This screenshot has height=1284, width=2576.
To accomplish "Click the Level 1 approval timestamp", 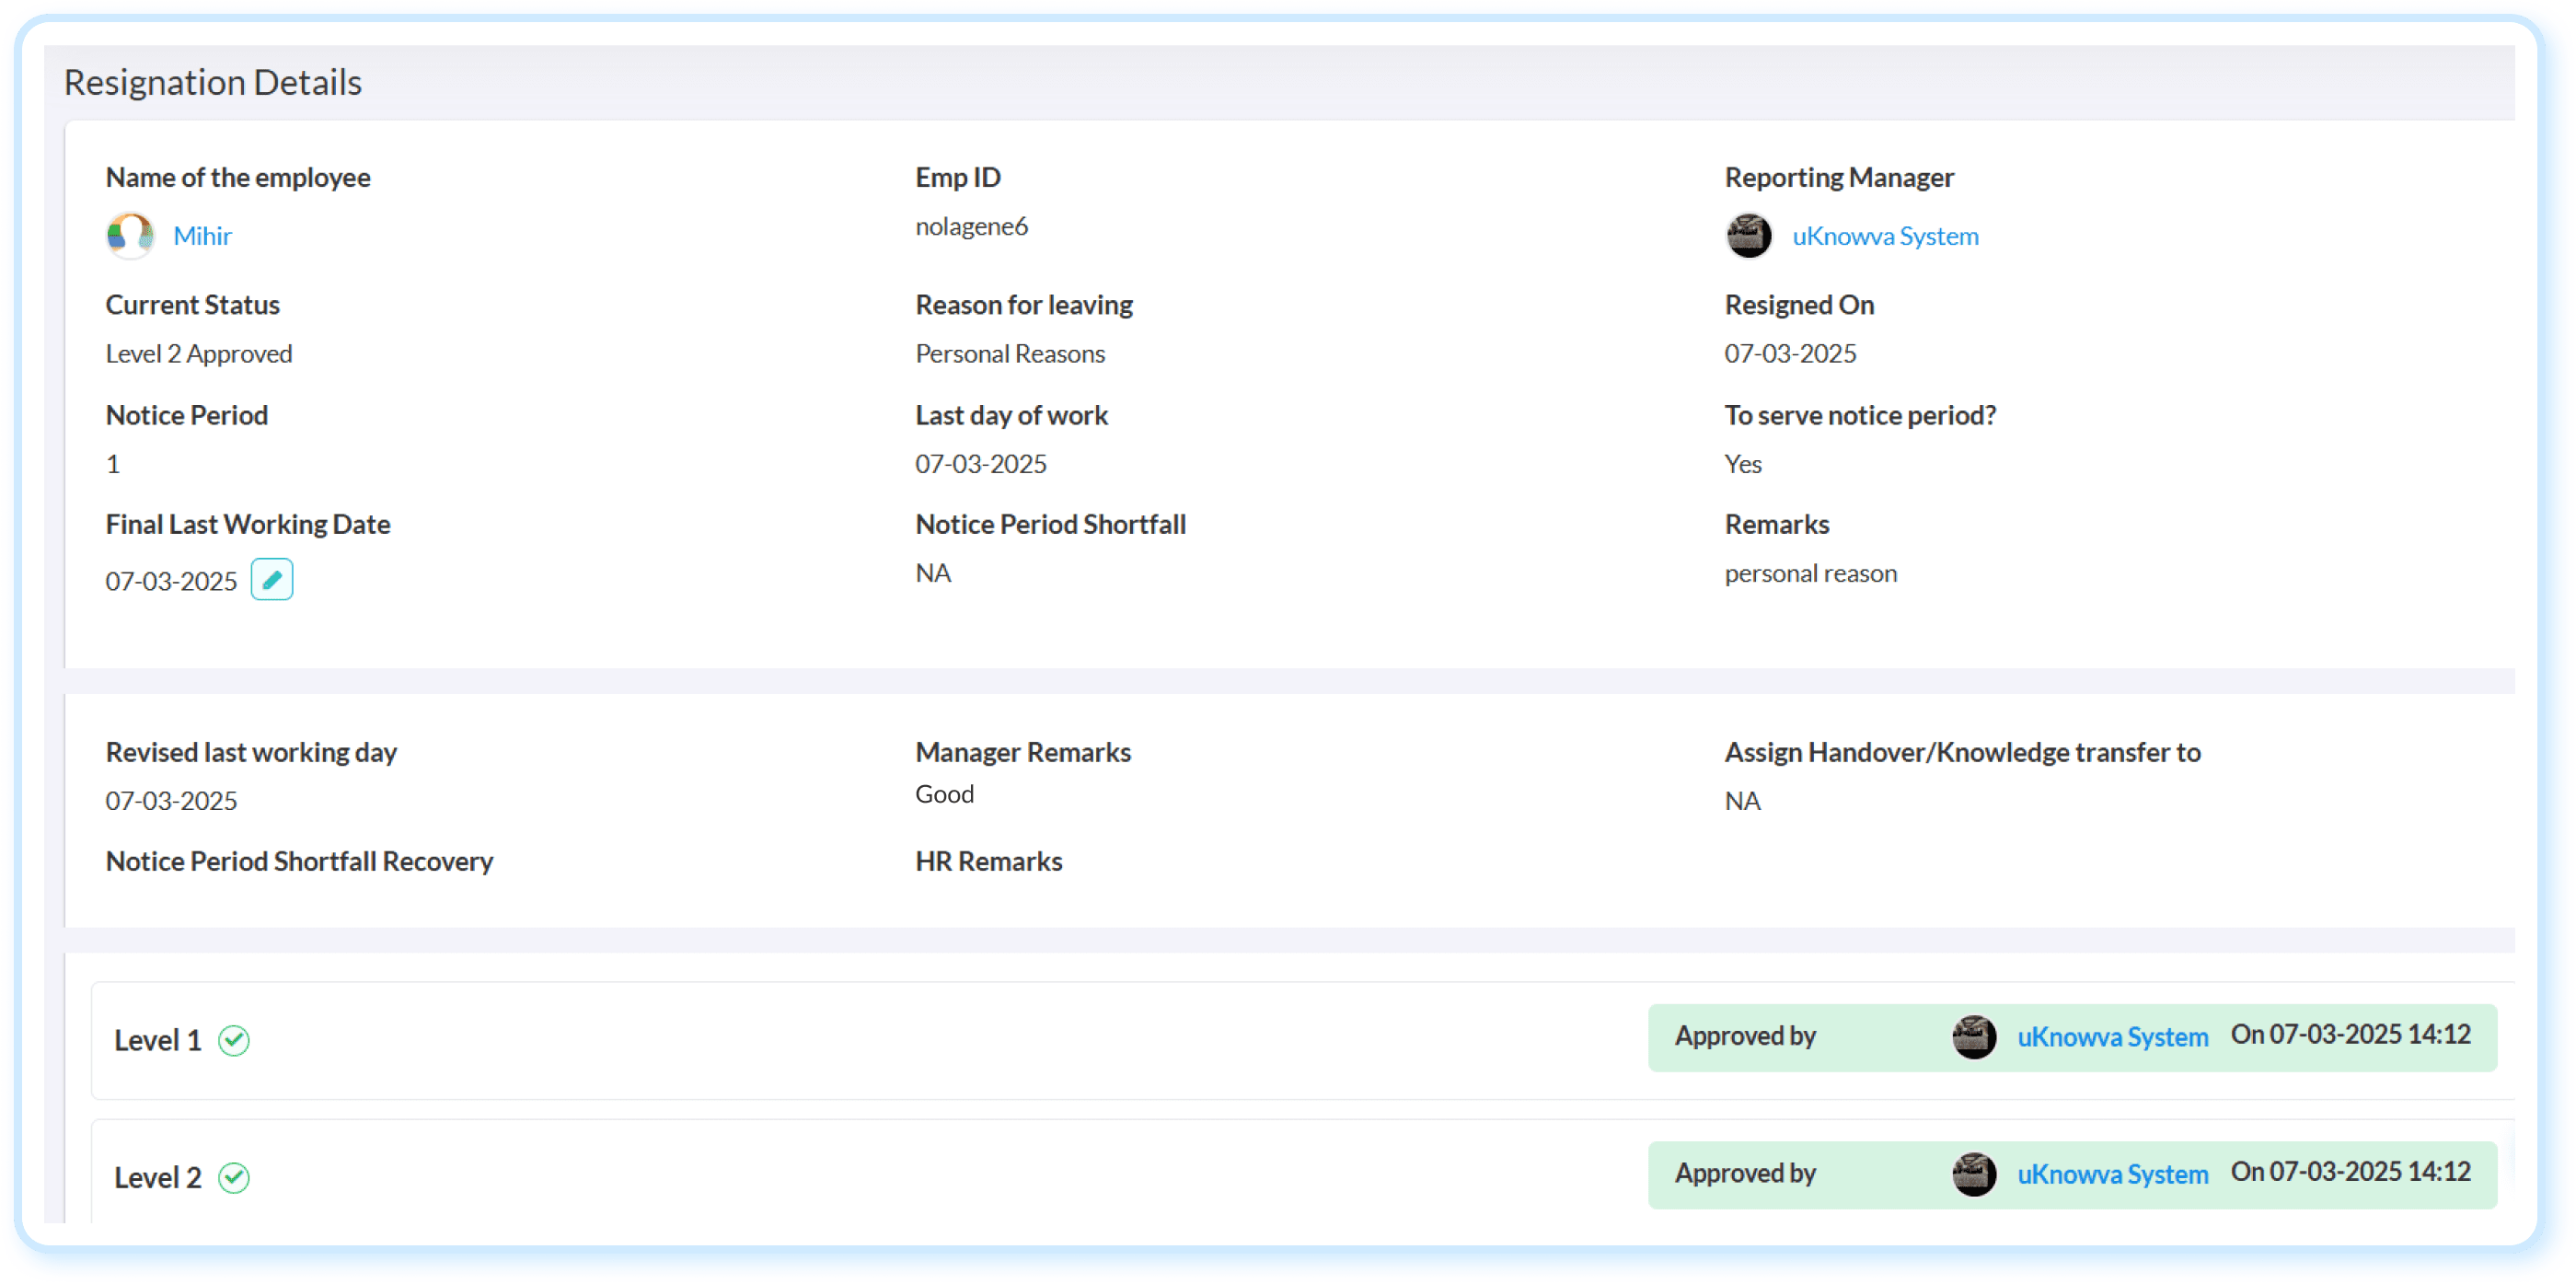I will pos(2350,1034).
